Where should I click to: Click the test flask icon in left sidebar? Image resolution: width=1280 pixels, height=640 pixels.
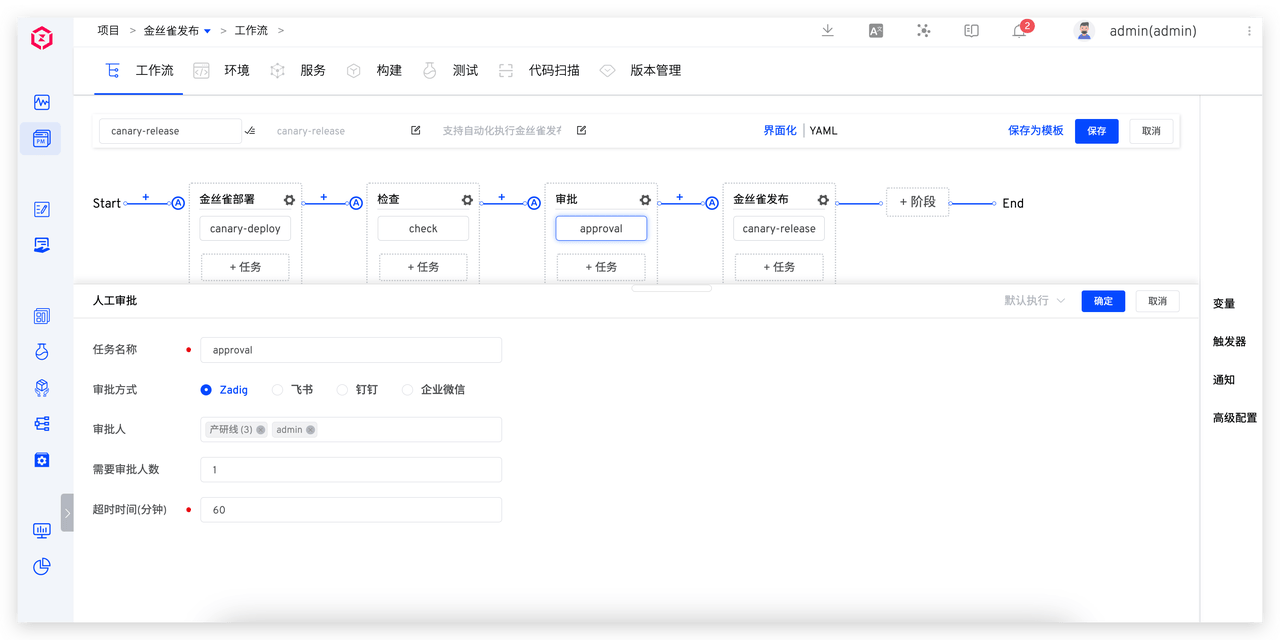[x=41, y=351]
